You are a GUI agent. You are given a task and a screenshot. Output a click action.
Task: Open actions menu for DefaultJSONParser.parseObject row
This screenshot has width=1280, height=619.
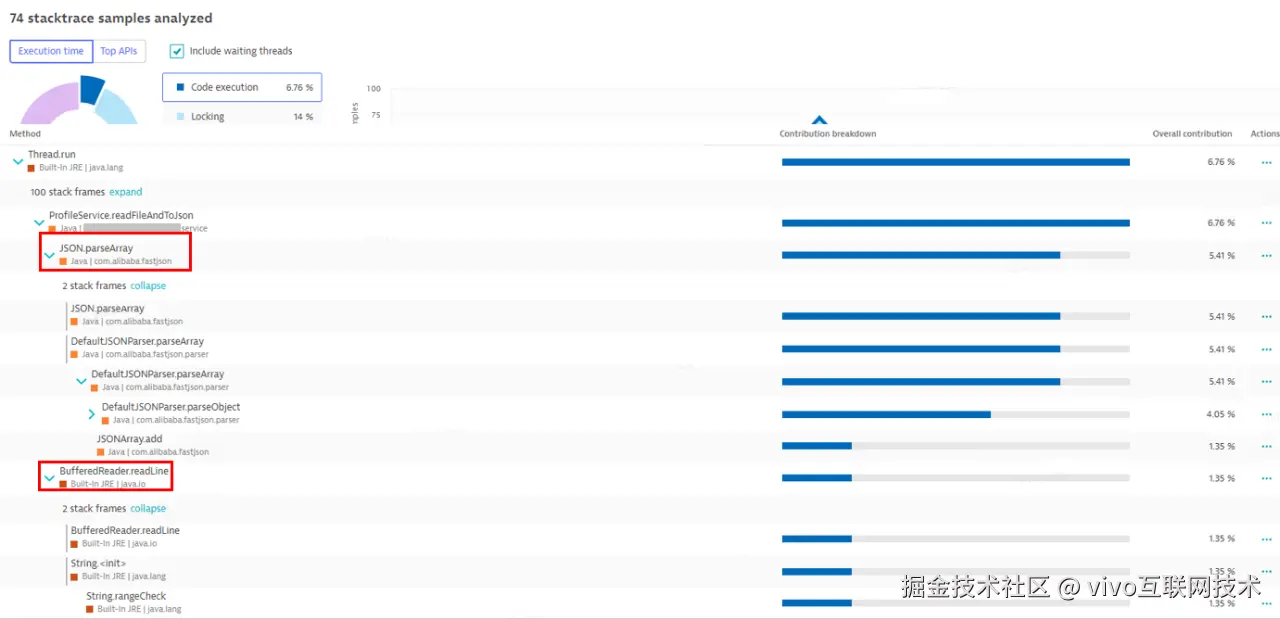pyautogui.click(x=1266, y=414)
